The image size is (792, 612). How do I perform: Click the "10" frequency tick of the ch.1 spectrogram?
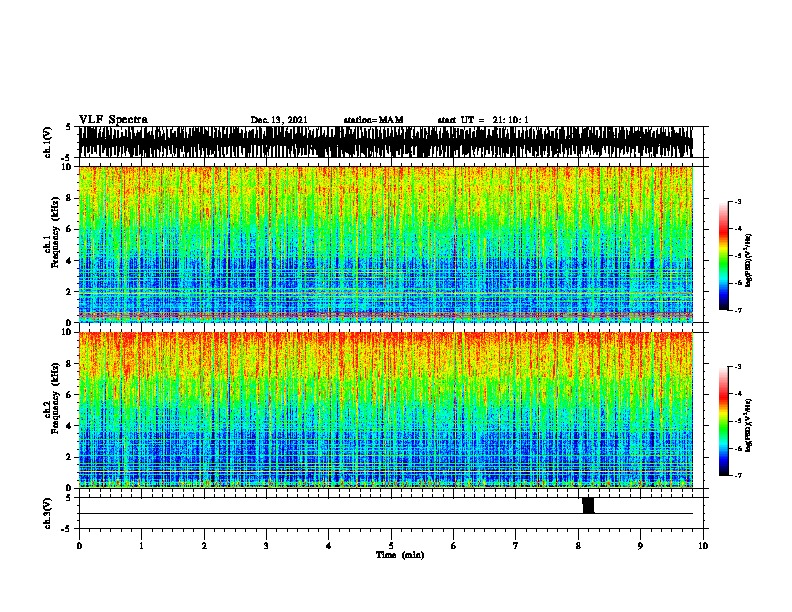(x=68, y=167)
